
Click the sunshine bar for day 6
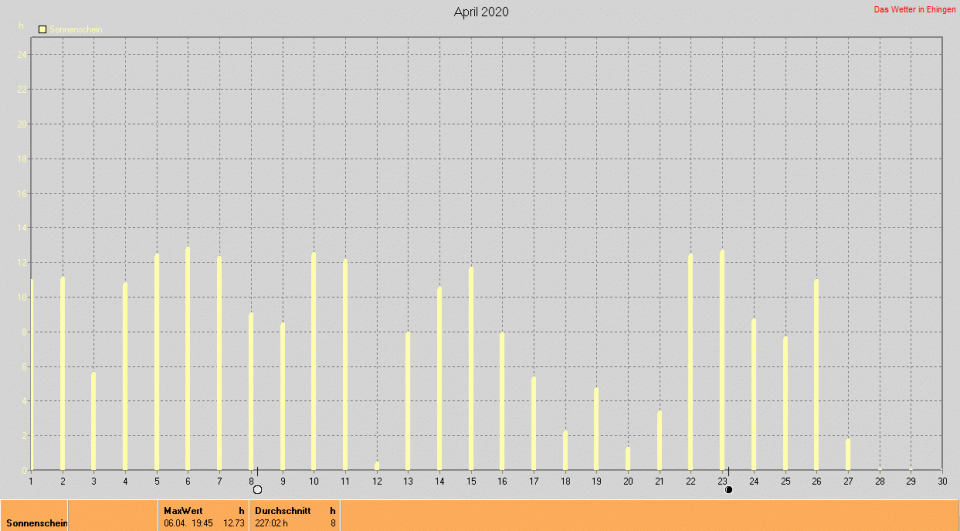coord(188,358)
